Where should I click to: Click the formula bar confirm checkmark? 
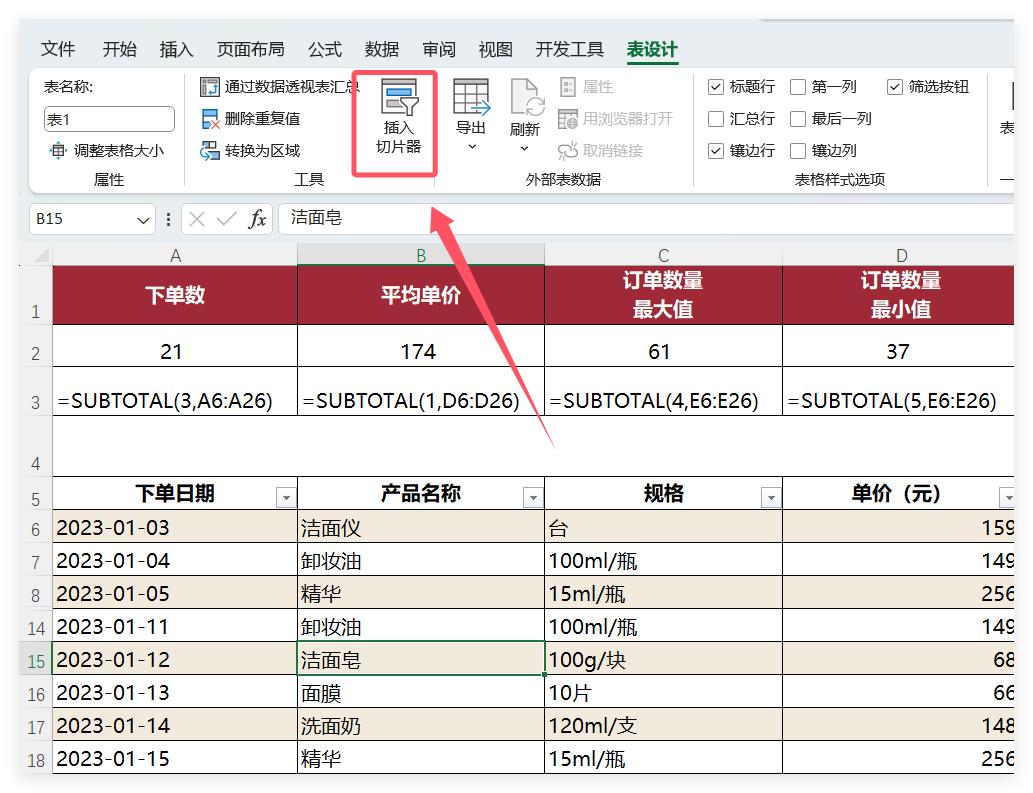[227, 219]
